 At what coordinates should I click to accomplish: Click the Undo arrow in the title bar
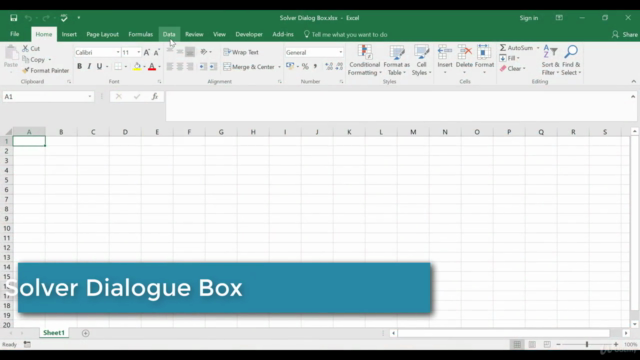pos(28,18)
